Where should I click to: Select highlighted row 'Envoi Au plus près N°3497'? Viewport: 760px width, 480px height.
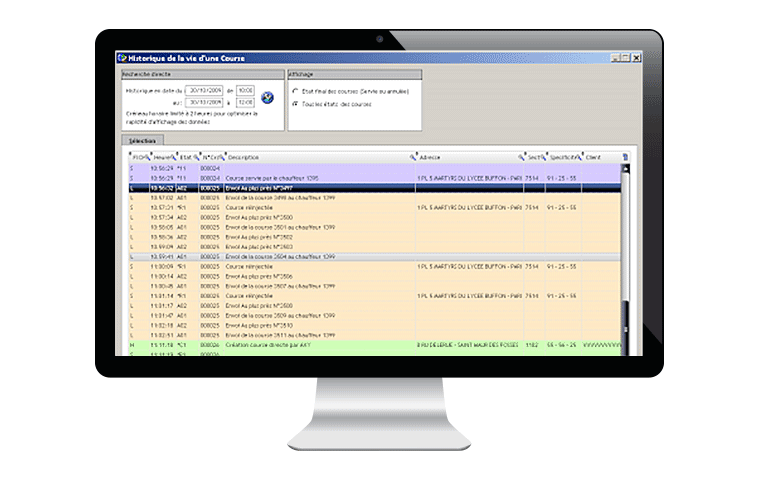pyautogui.click(x=375, y=188)
